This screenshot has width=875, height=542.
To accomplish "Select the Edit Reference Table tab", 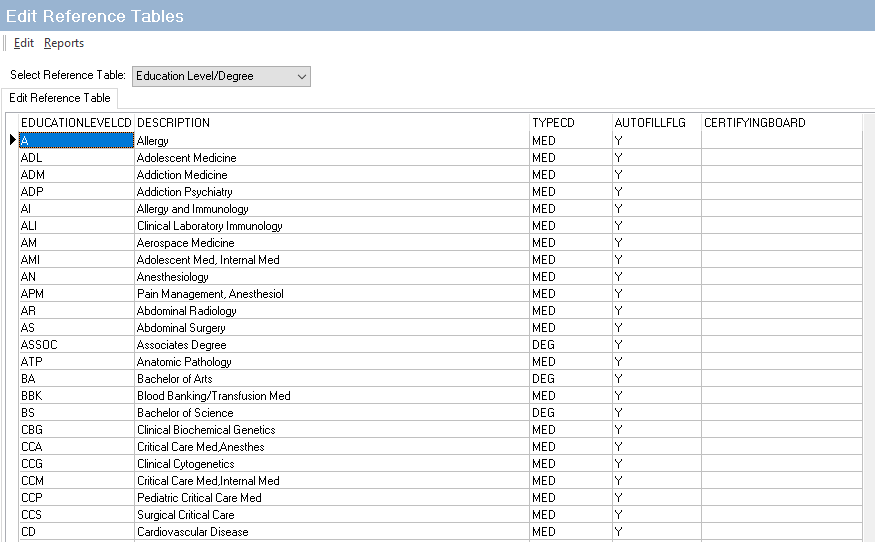I will click(x=59, y=98).
